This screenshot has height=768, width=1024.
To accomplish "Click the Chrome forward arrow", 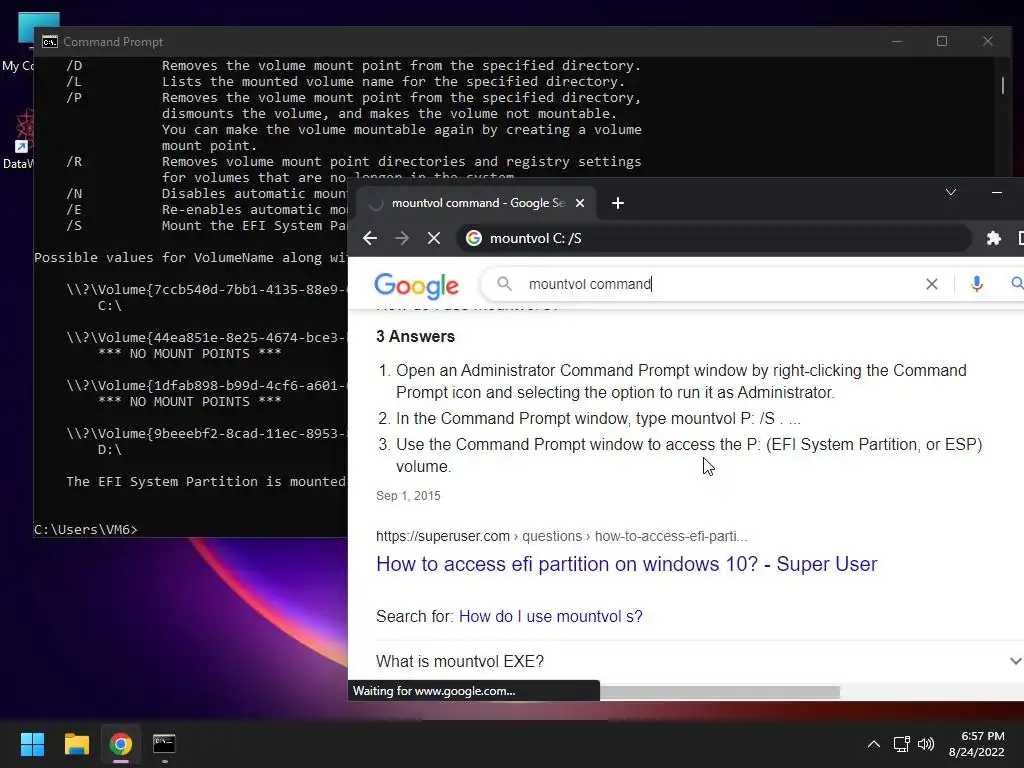I will click(x=402, y=238).
